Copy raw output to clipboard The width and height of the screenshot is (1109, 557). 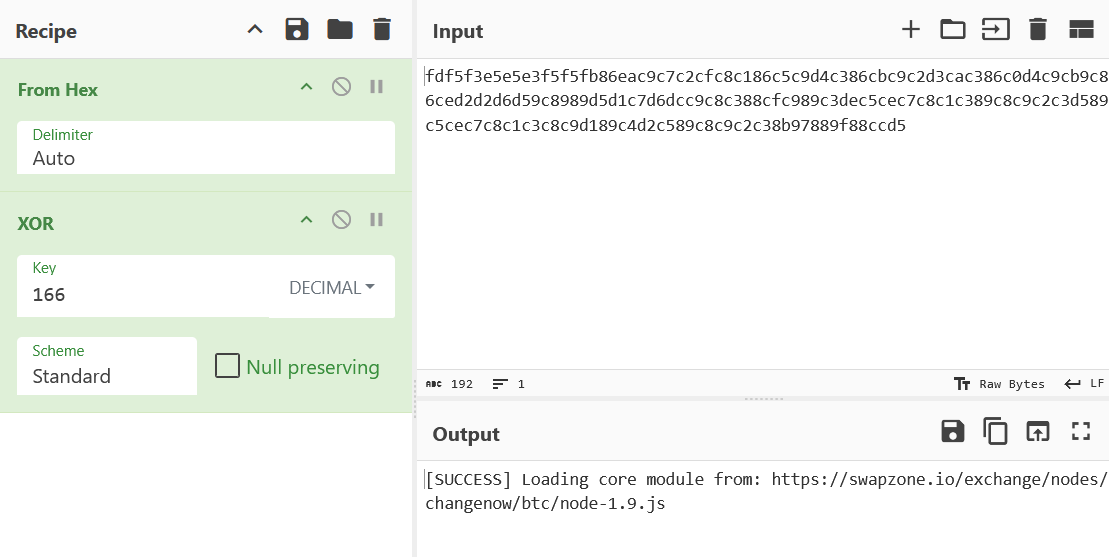pos(995,431)
